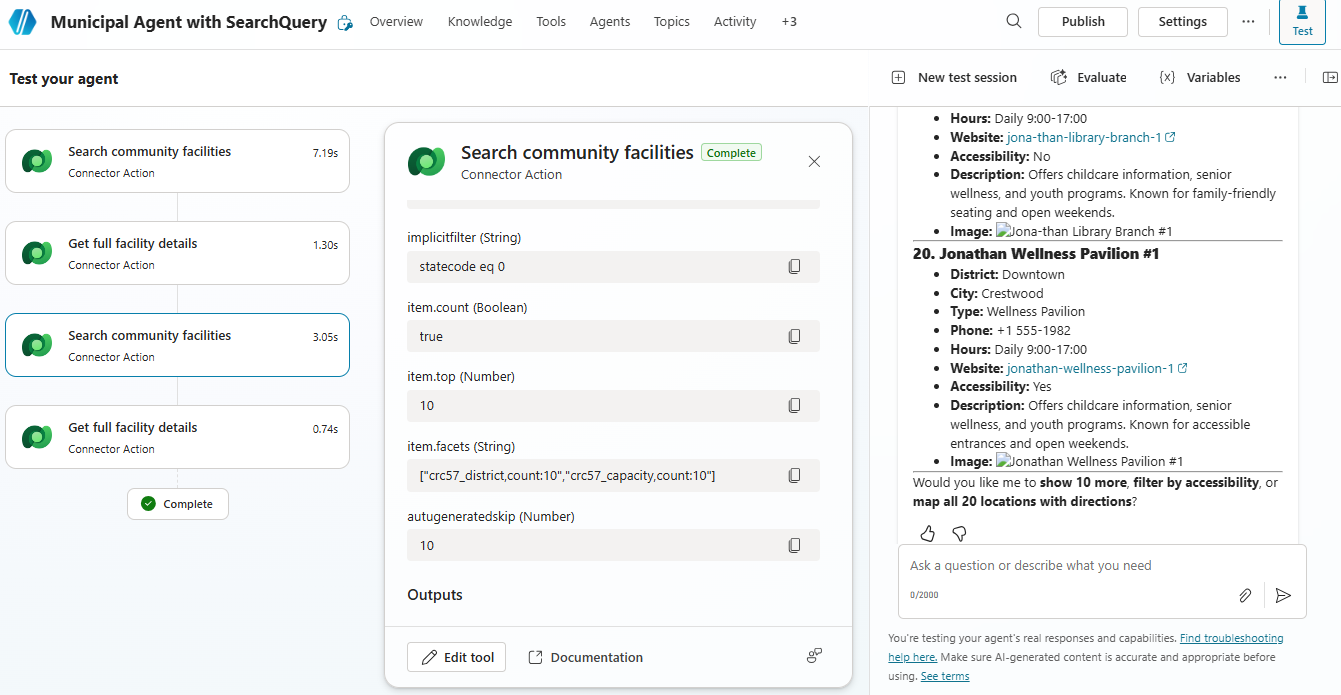Click the thumbs up feedback icon
This screenshot has width=1341, height=695.
tap(927, 533)
